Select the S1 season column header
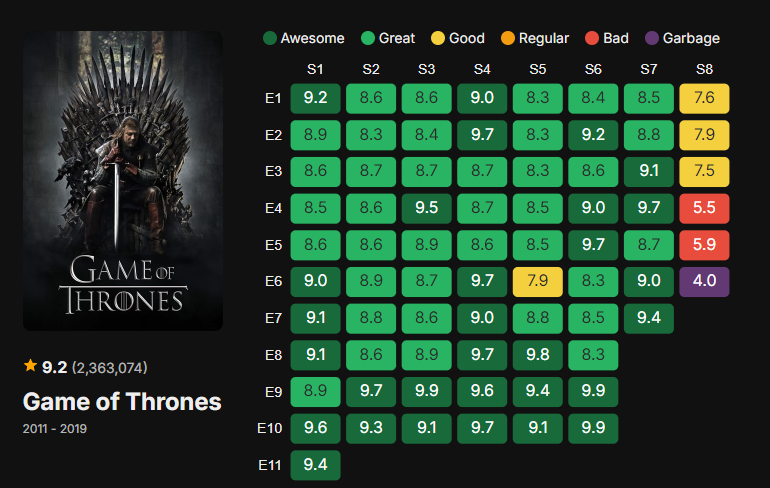 tap(315, 69)
